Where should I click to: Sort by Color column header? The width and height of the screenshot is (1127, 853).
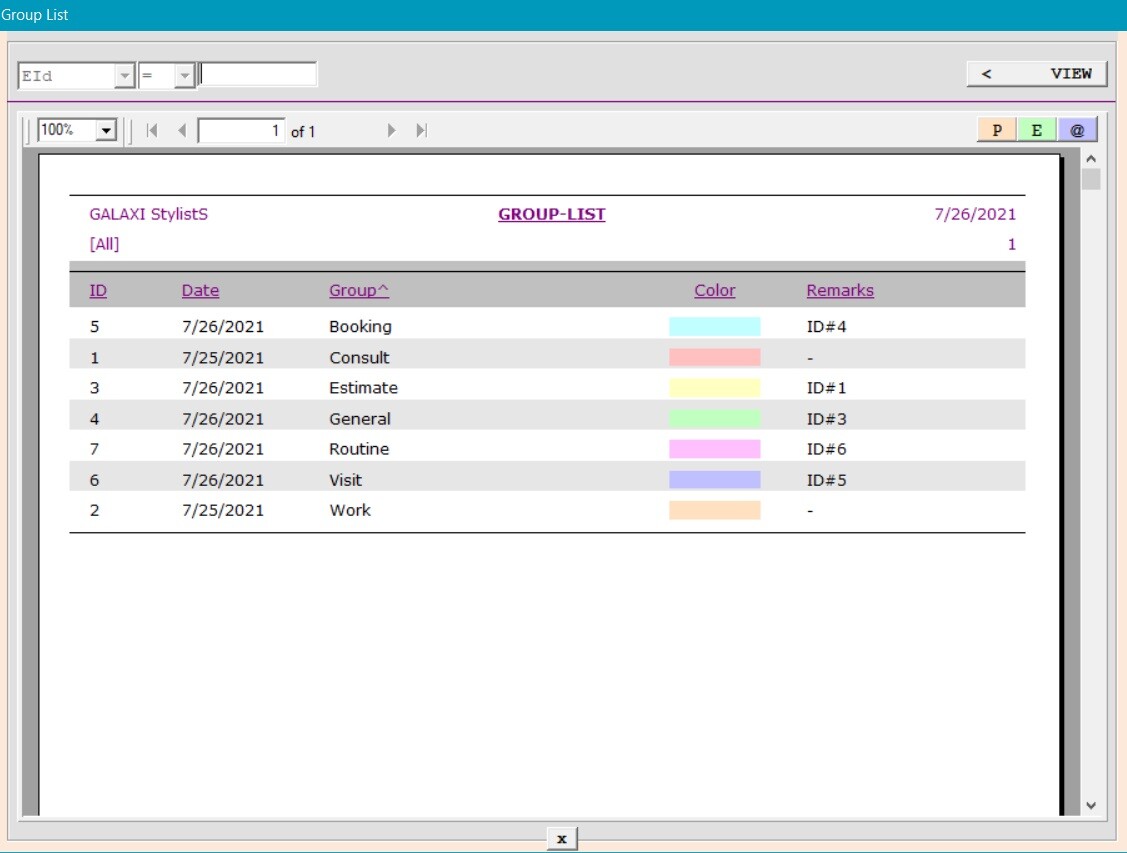click(714, 290)
